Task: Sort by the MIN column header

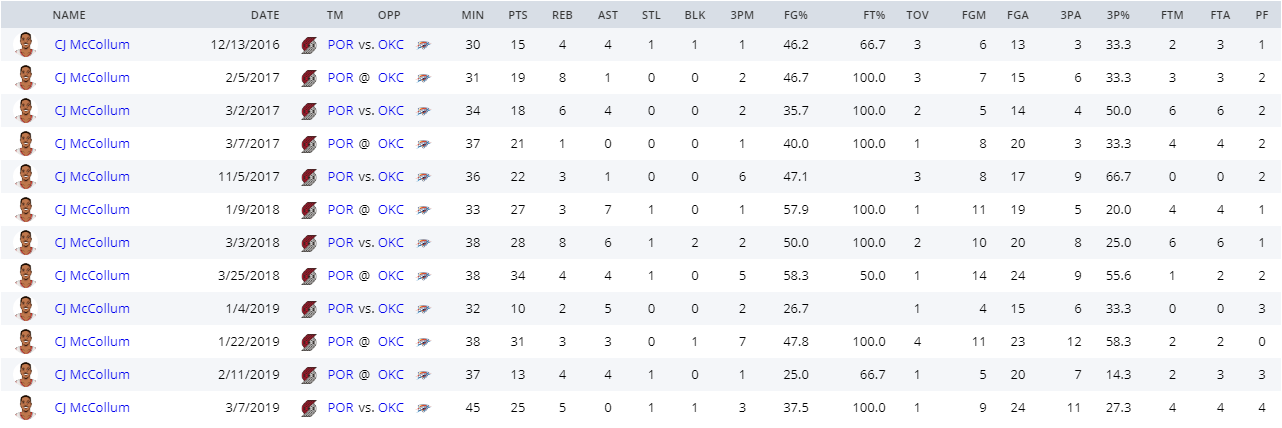Action: [x=472, y=16]
